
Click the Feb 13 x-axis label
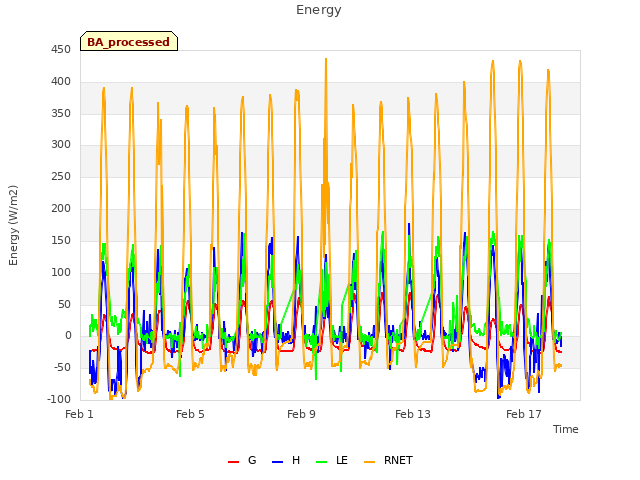(x=413, y=414)
